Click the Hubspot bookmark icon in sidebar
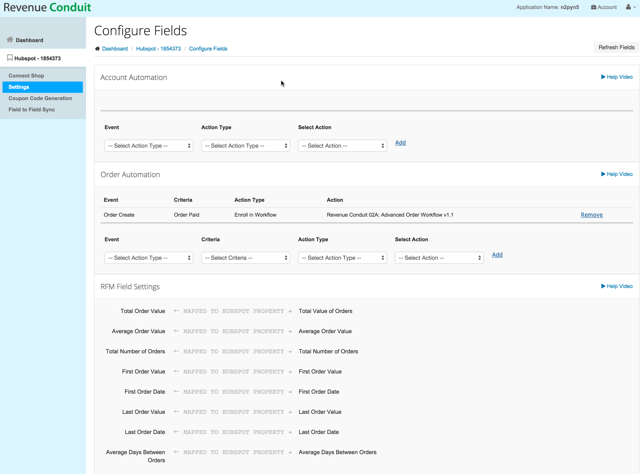 pyautogui.click(x=10, y=58)
